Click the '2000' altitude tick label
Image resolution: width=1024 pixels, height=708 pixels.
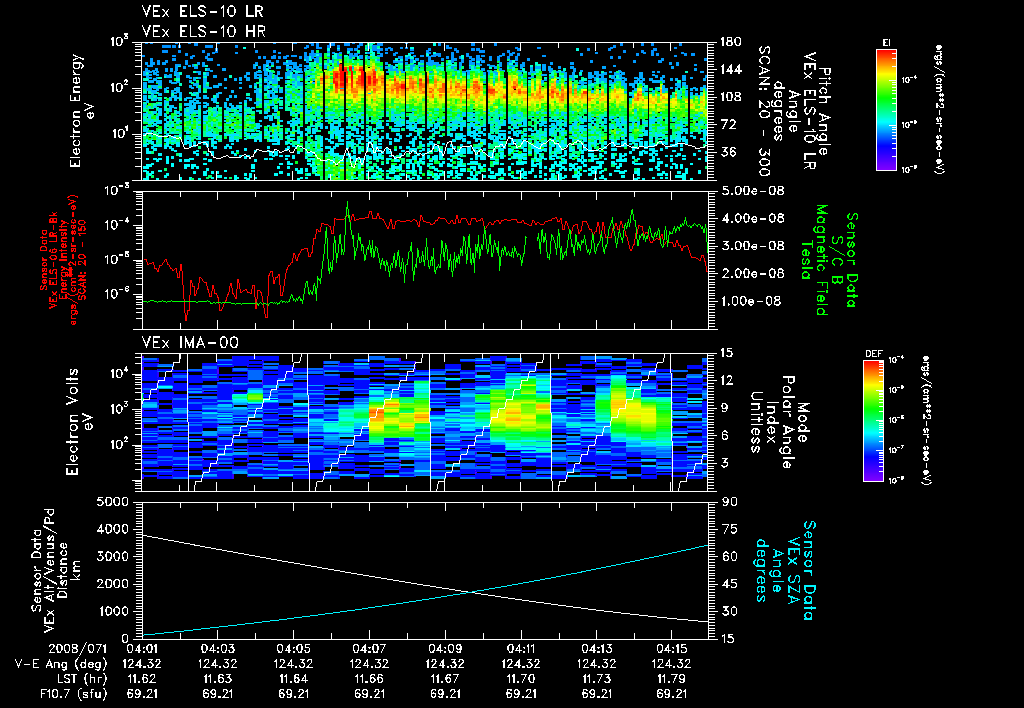(112, 584)
